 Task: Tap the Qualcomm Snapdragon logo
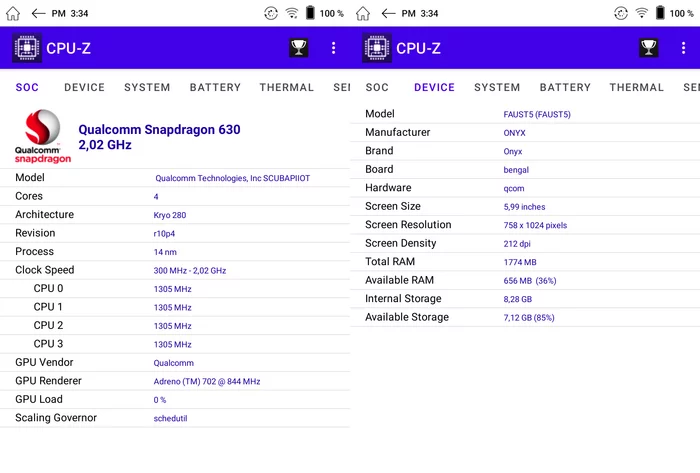43,136
